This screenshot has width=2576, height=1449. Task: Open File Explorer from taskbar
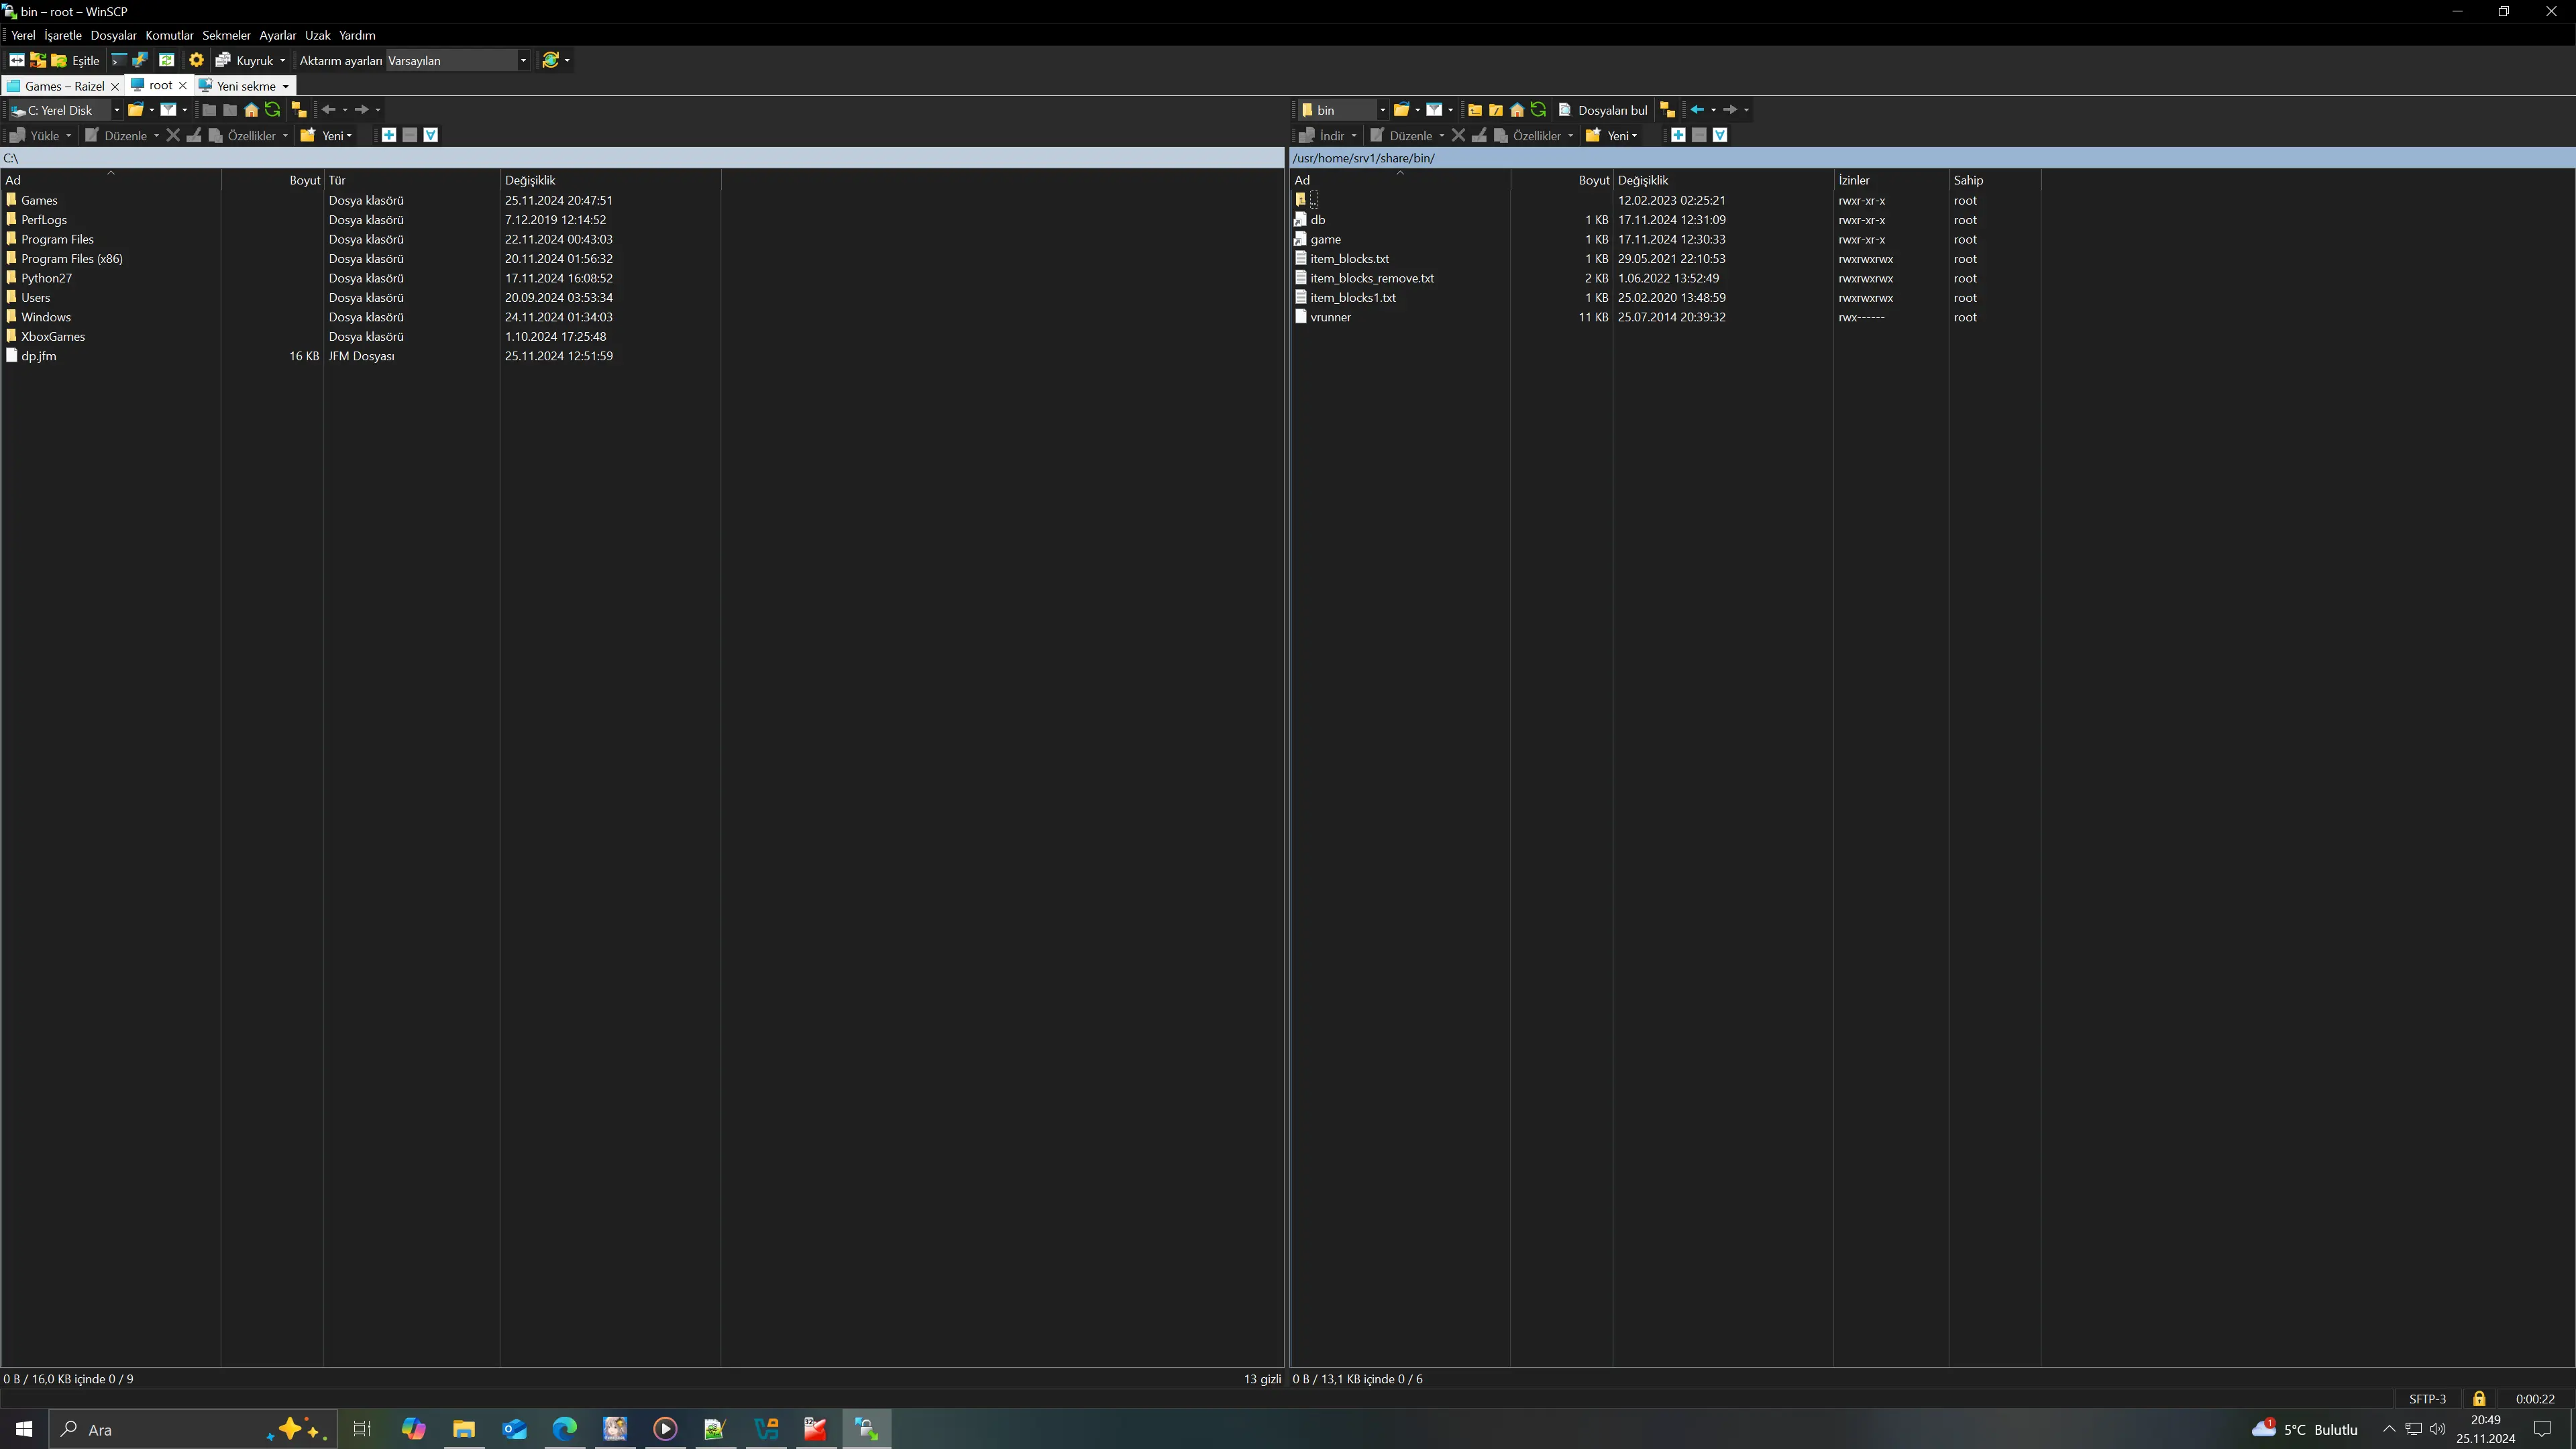pos(463,1429)
